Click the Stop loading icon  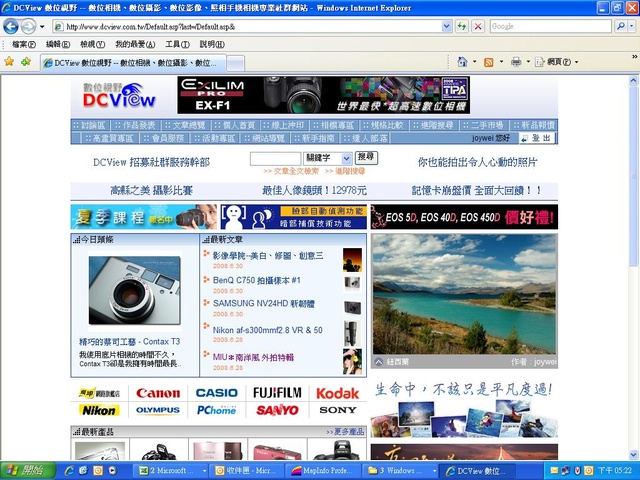pyautogui.click(x=478, y=27)
